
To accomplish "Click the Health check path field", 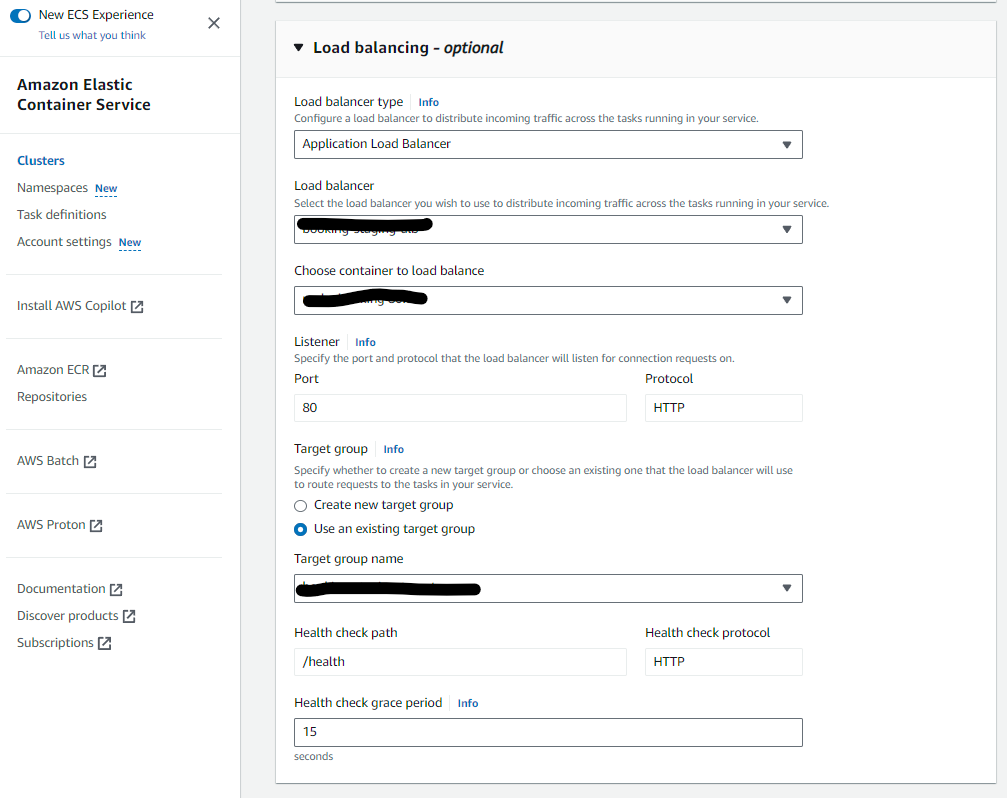I will (x=460, y=662).
